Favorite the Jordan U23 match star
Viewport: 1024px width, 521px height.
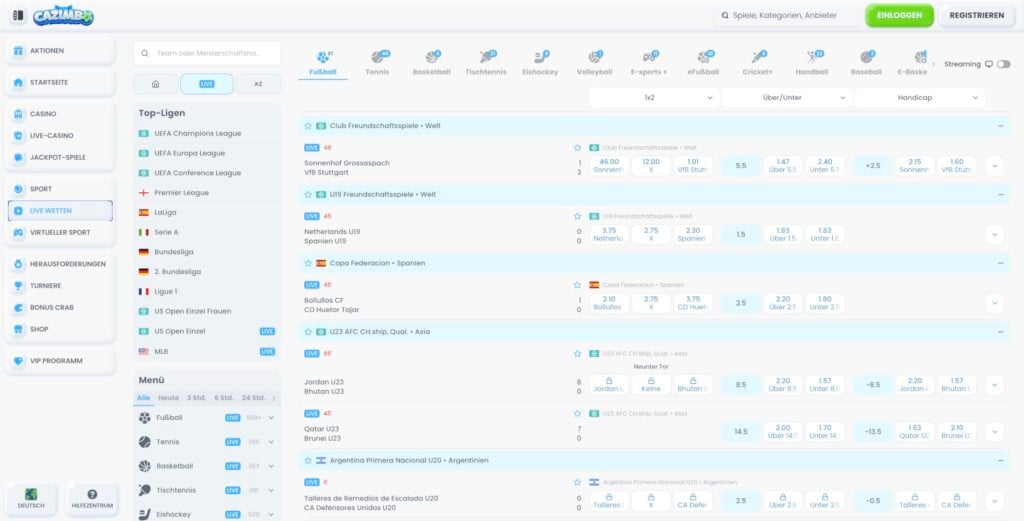pyautogui.click(x=577, y=353)
